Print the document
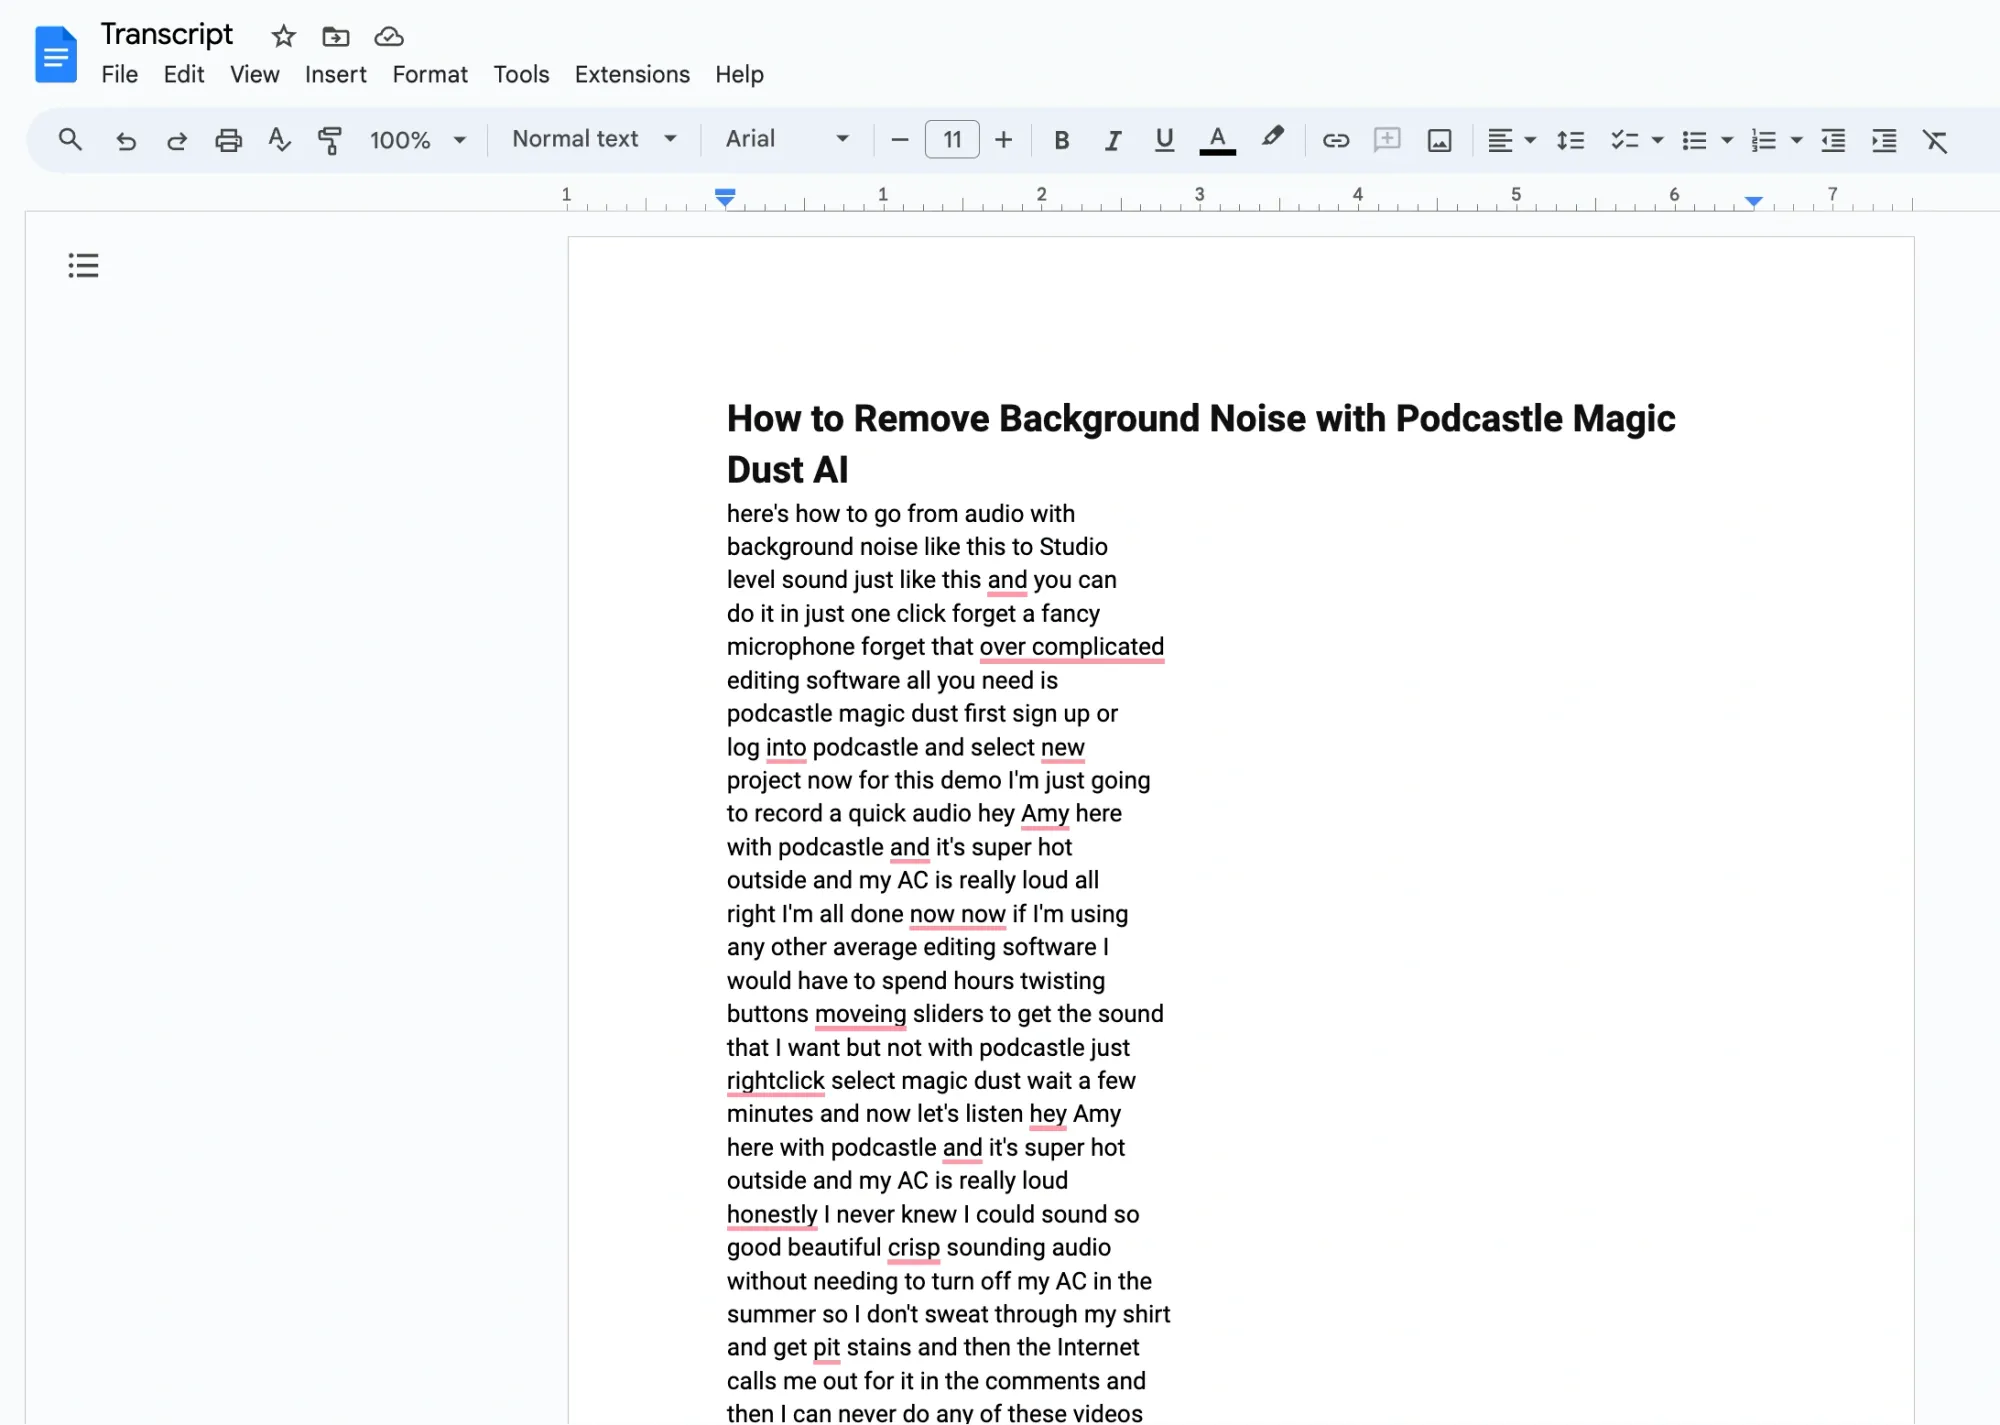This screenshot has width=2000, height=1425. 228,140
